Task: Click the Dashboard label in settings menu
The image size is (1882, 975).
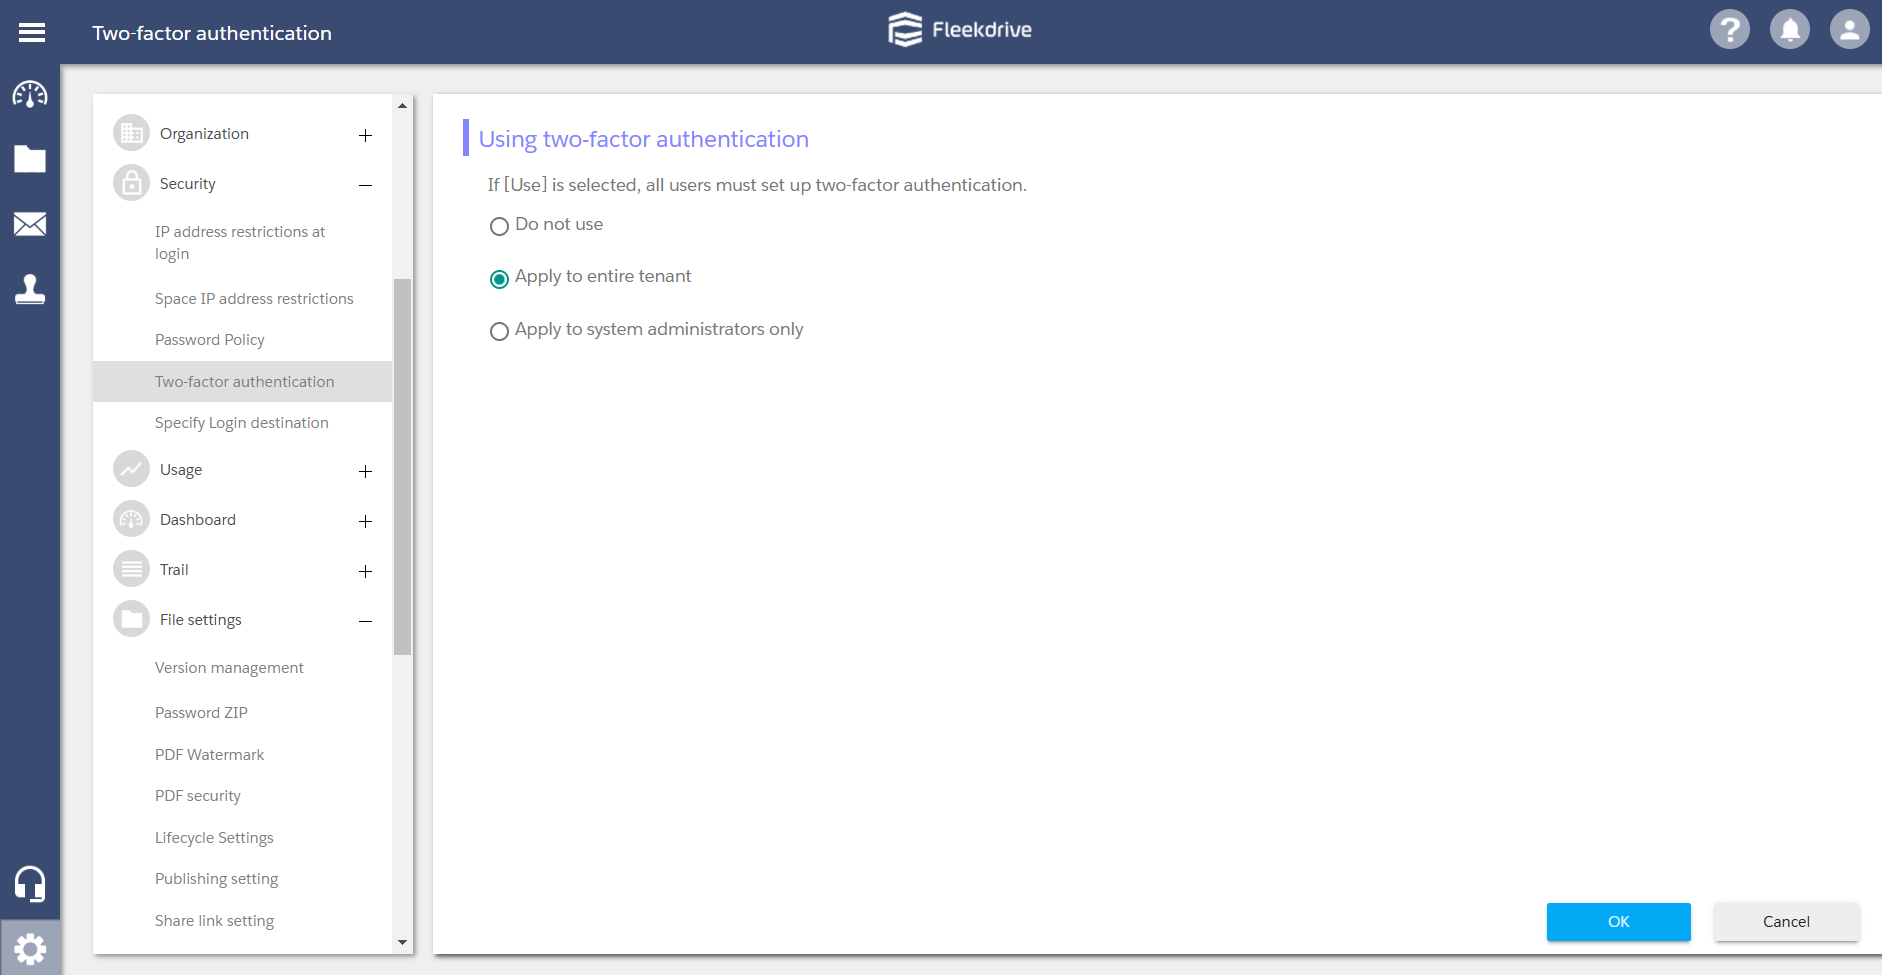Action: point(198,520)
